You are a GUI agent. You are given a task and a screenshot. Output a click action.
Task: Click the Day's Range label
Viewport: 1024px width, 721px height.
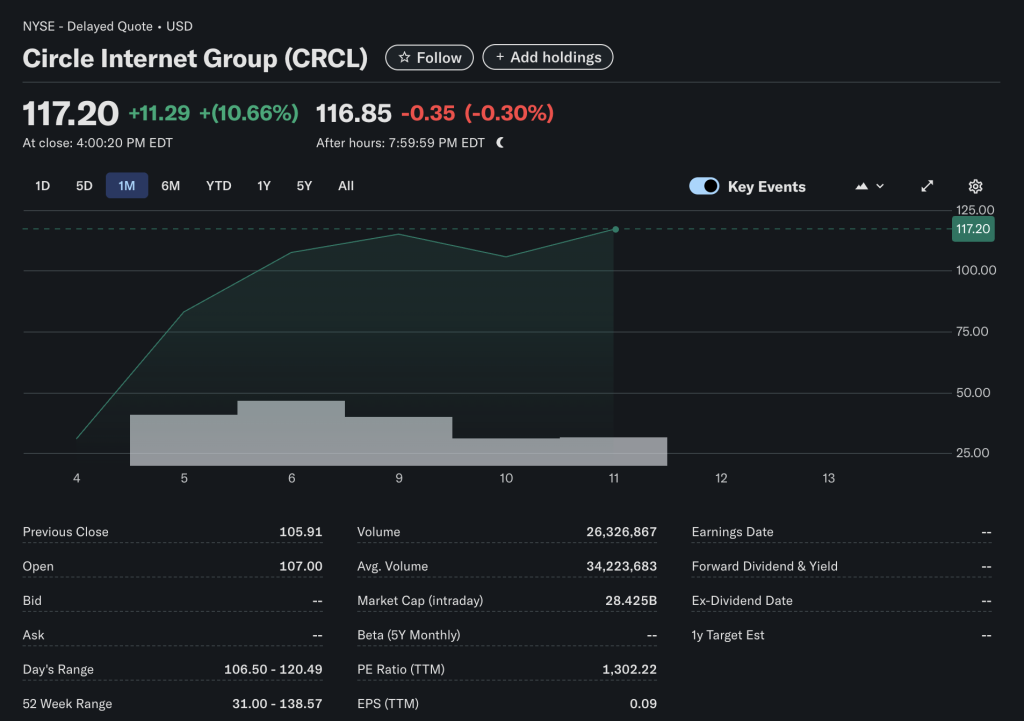click(58, 669)
